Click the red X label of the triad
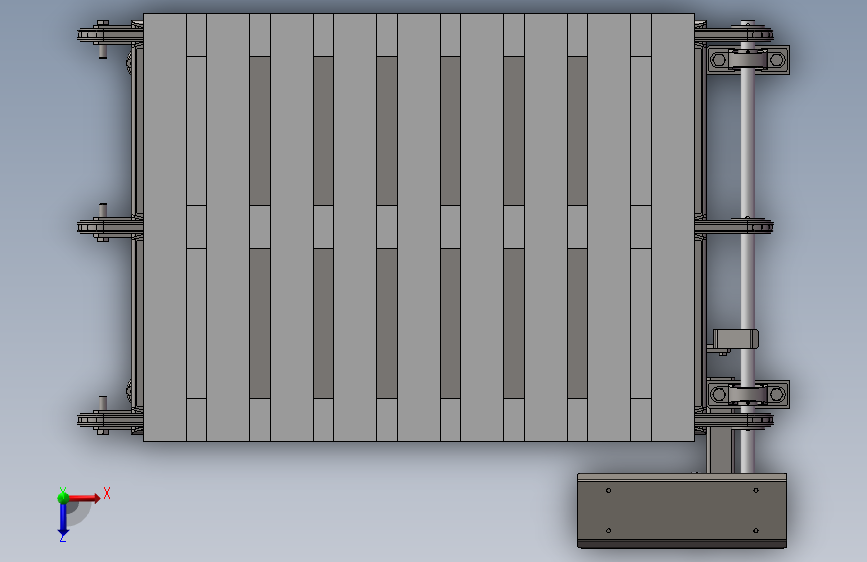Screen dimensions: 867x562 tap(107, 493)
